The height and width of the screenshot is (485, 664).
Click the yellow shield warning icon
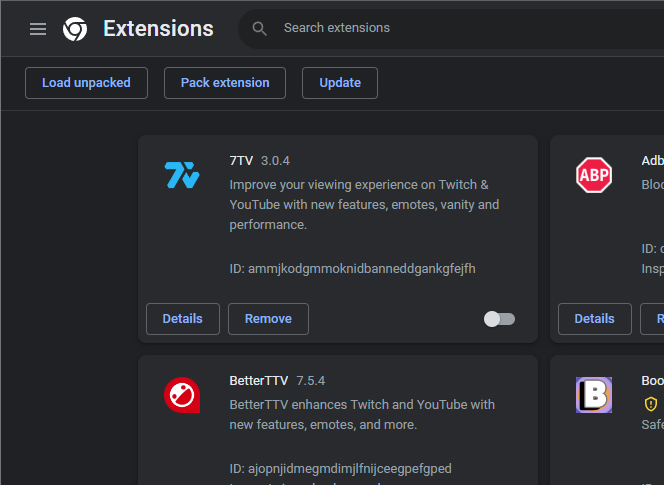click(650, 404)
